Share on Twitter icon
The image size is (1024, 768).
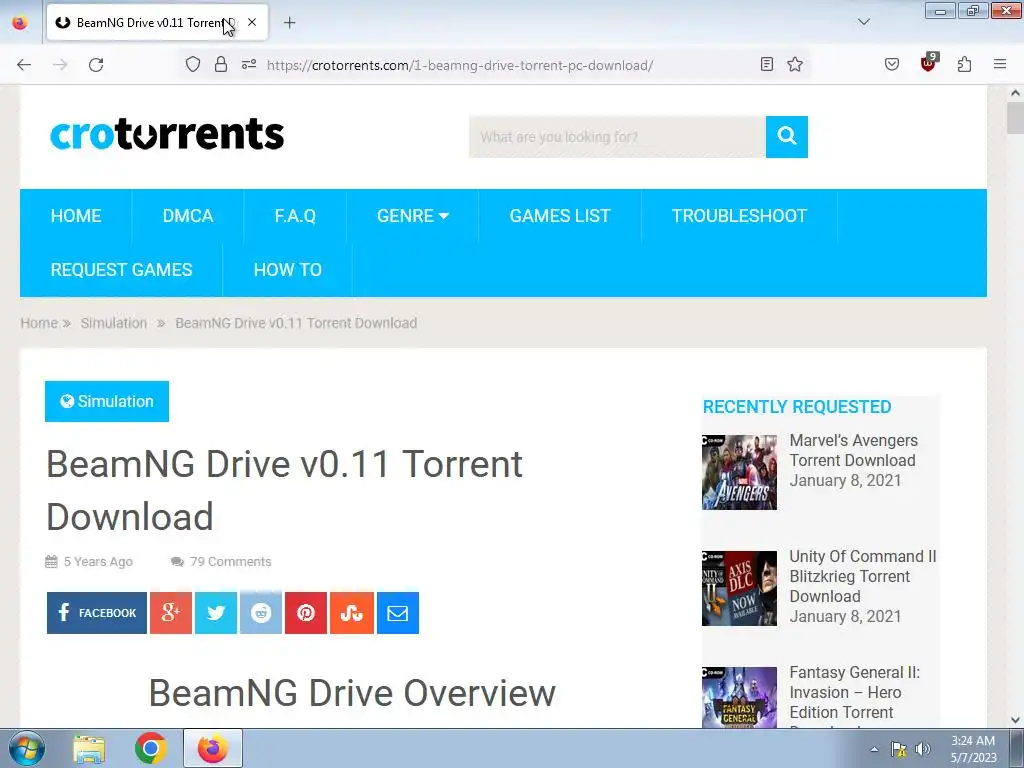[x=216, y=613]
